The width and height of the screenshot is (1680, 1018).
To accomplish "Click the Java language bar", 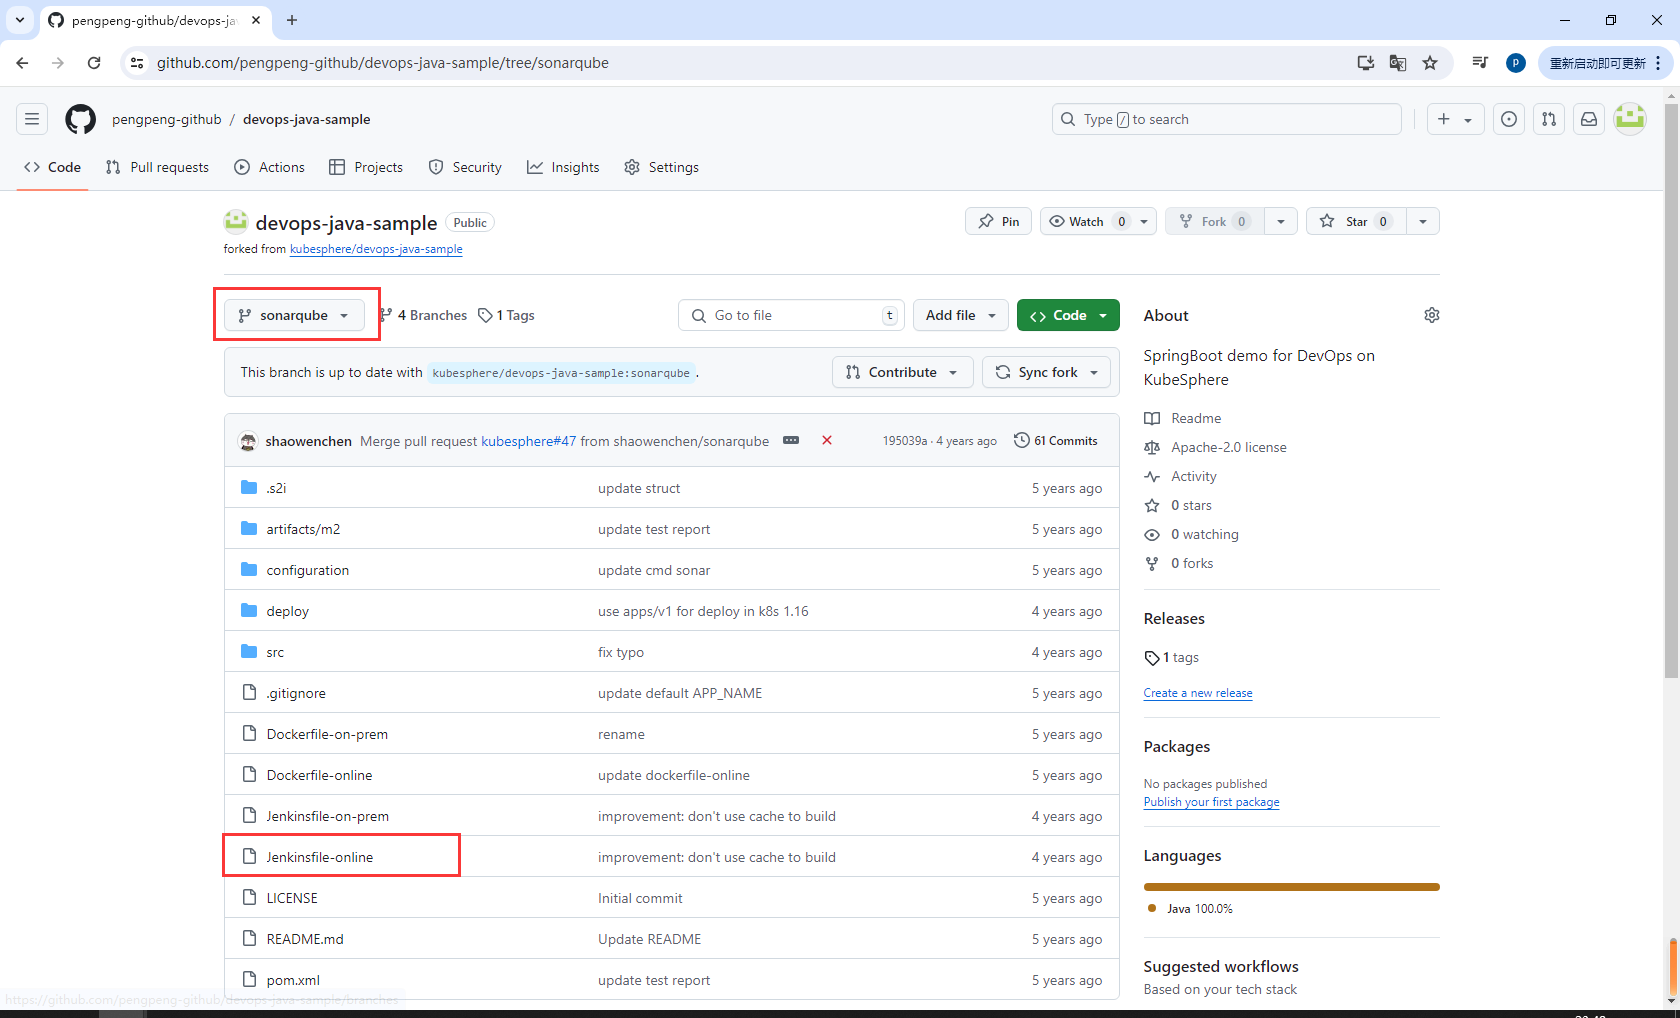I will 1292,887.
